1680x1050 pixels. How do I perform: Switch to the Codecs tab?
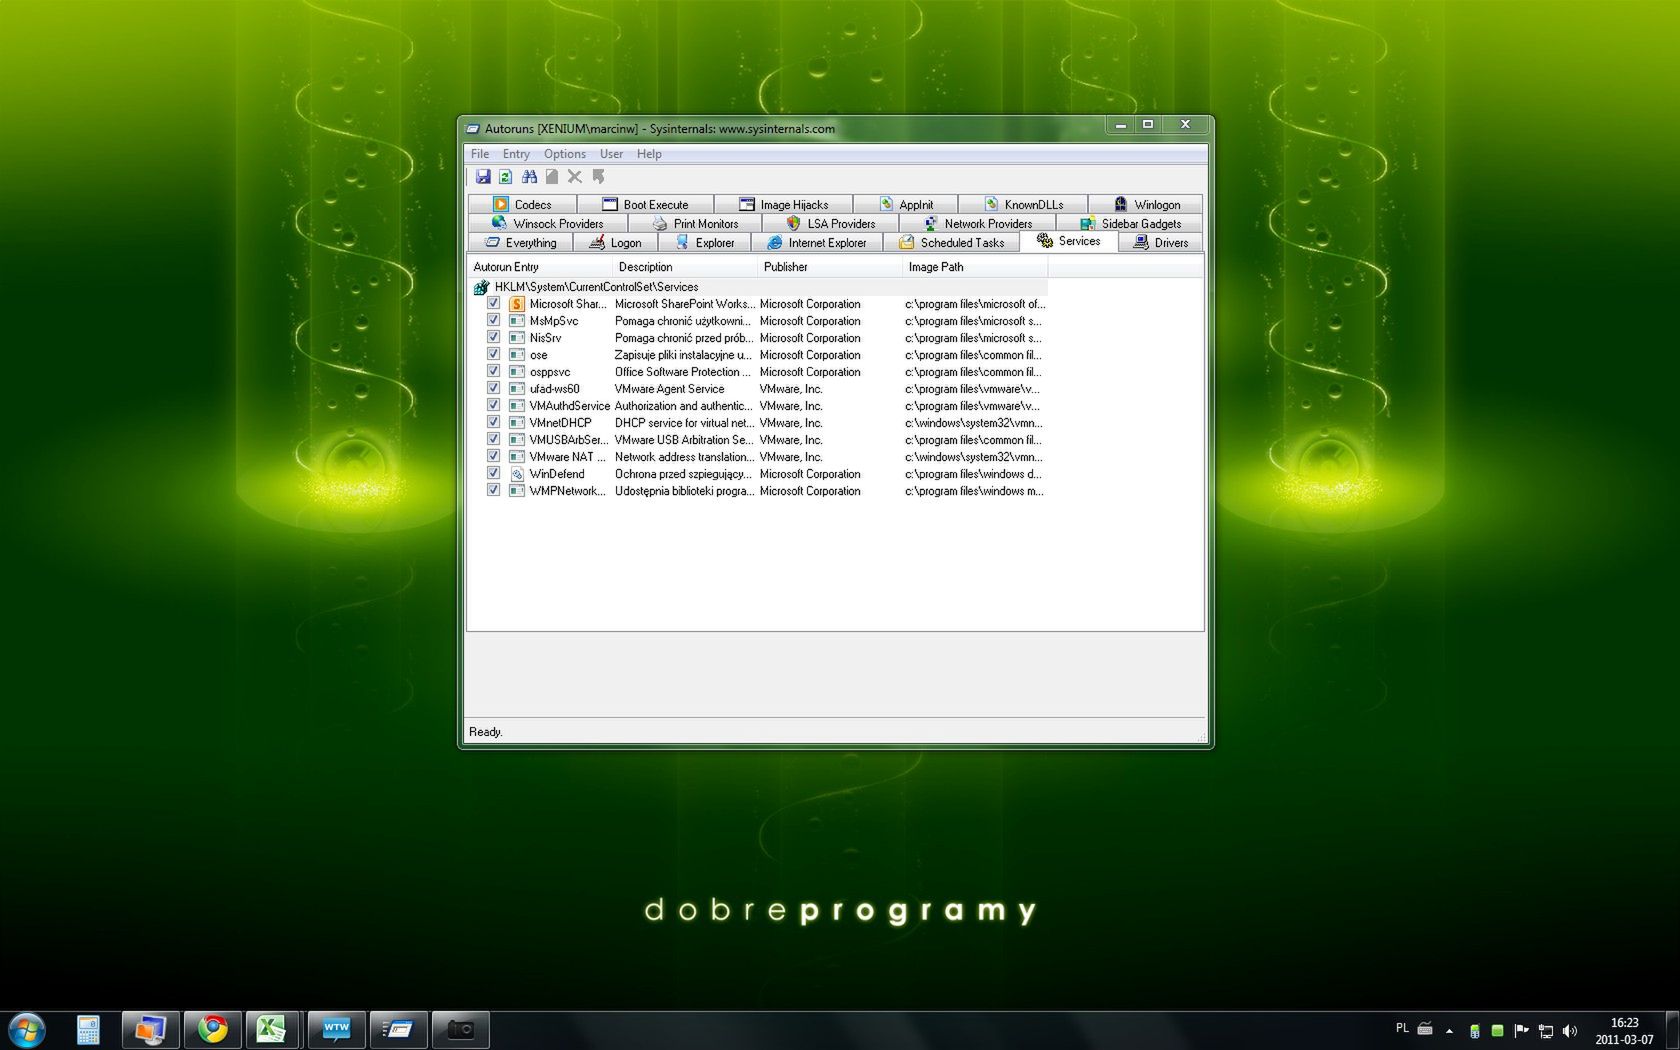pyautogui.click(x=522, y=204)
